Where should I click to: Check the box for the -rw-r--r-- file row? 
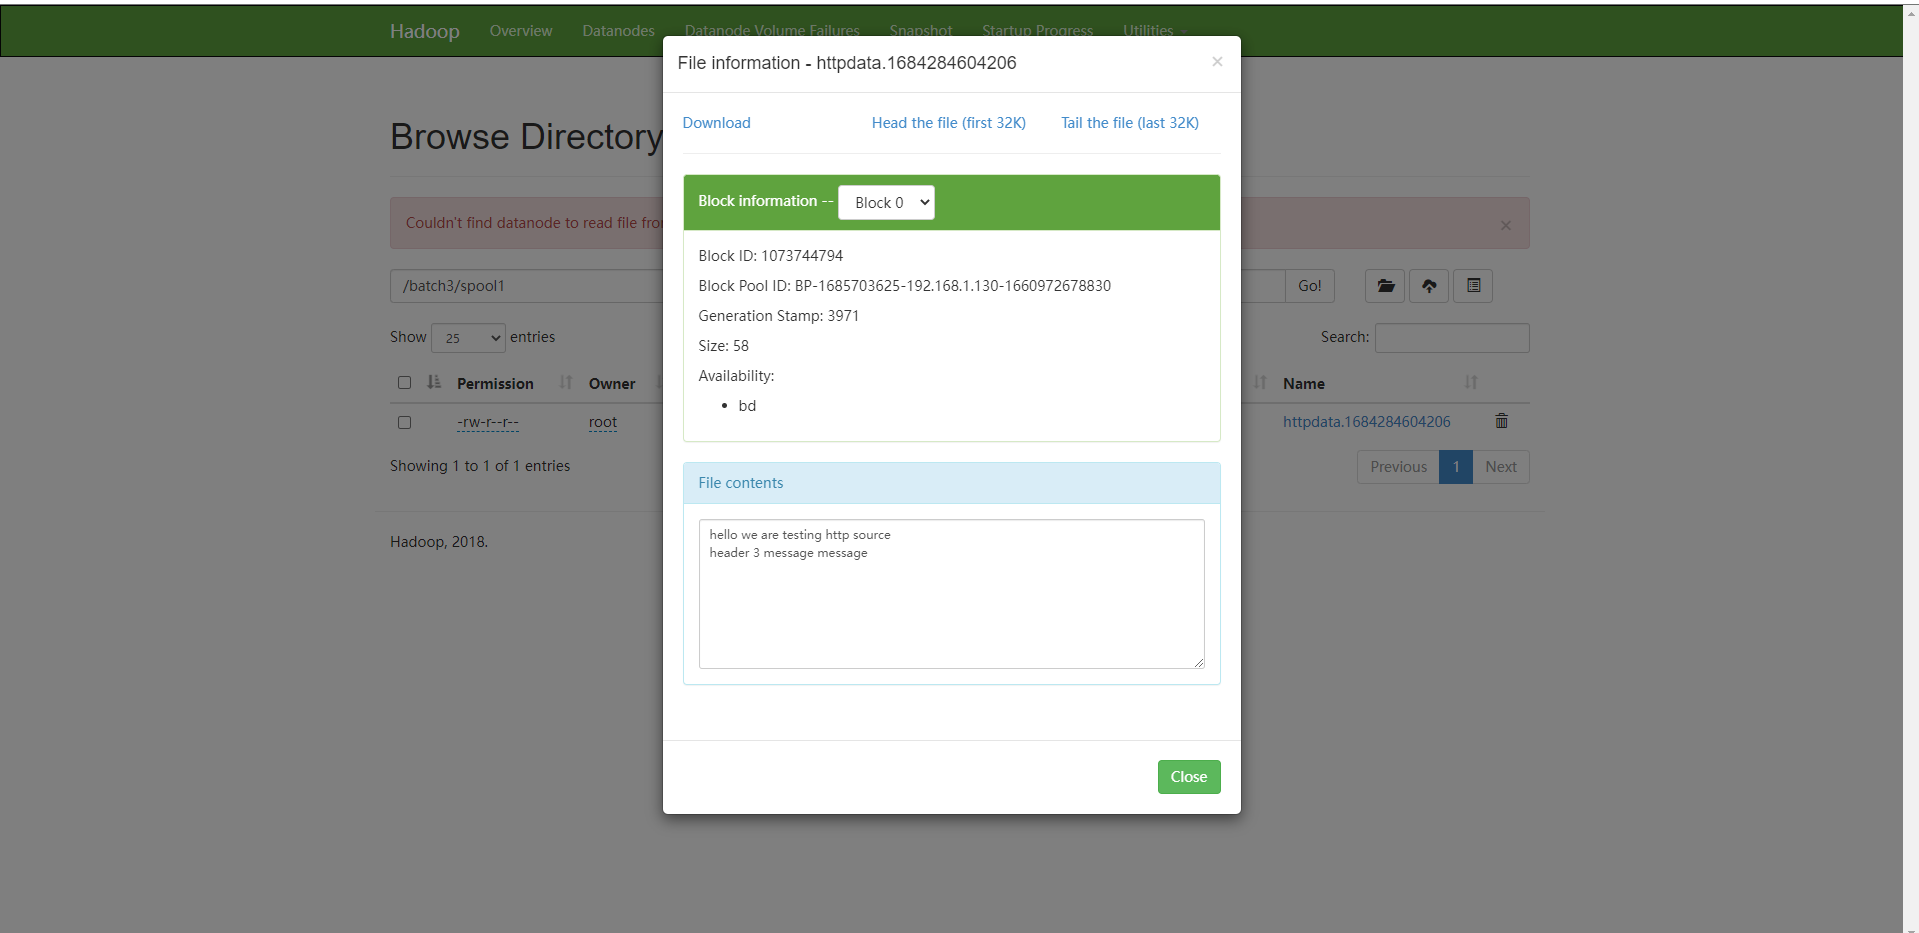[404, 423]
